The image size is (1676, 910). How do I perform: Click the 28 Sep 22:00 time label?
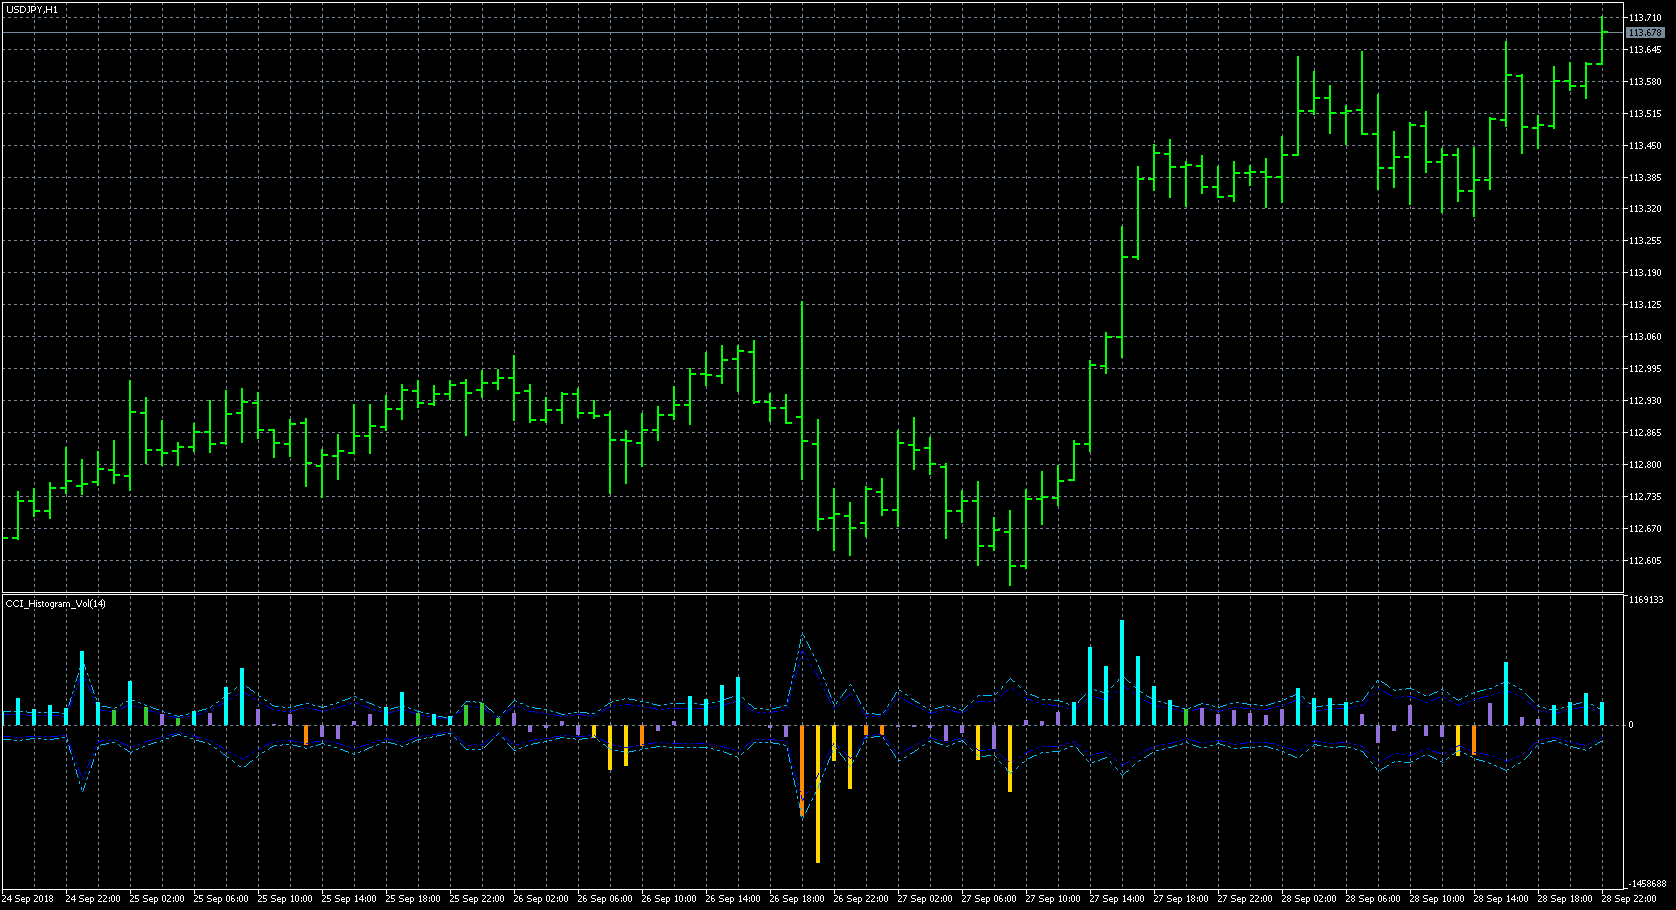point(1629,899)
